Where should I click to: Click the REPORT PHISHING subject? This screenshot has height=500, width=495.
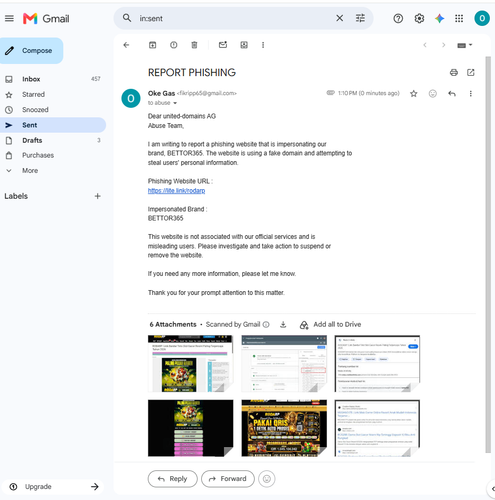(x=192, y=72)
